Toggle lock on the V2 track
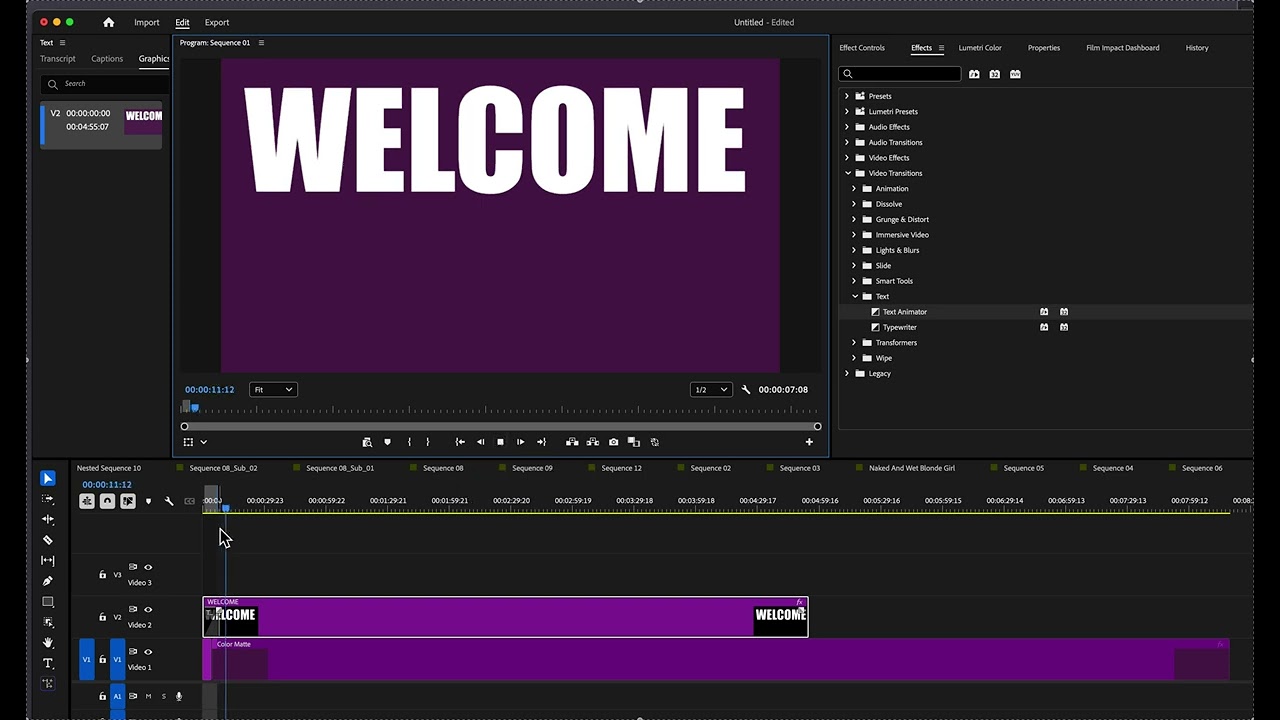The image size is (1280, 720). (102, 617)
